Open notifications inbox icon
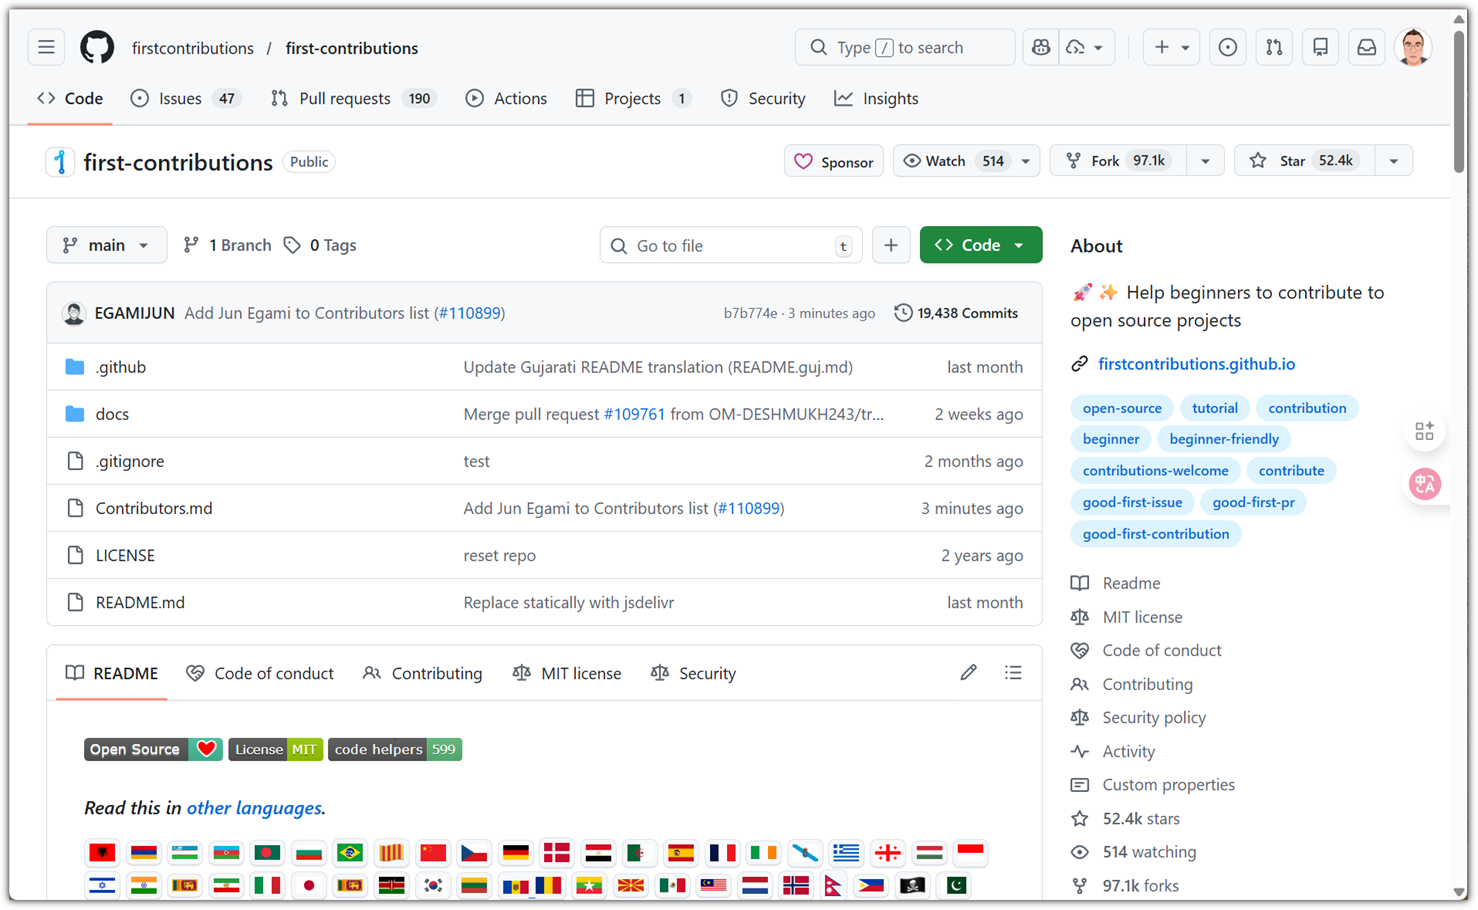Screen dimensions: 1478x910 pos(1366,47)
